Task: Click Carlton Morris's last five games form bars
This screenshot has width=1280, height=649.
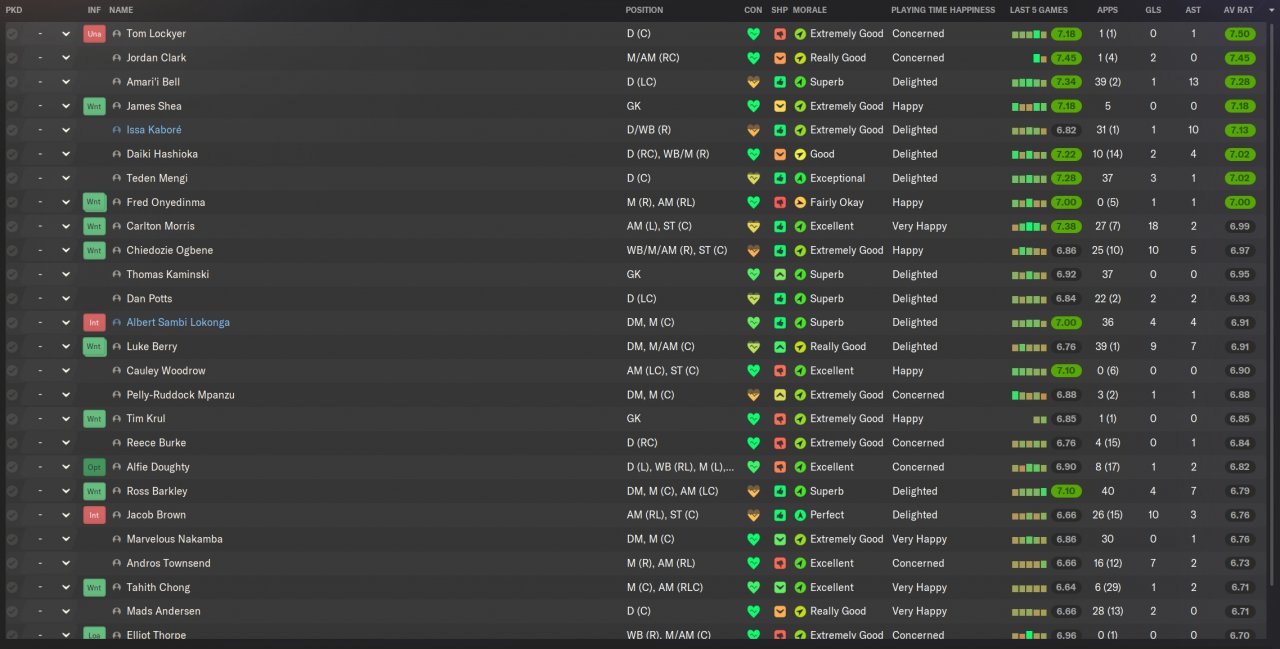Action: click(1029, 226)
